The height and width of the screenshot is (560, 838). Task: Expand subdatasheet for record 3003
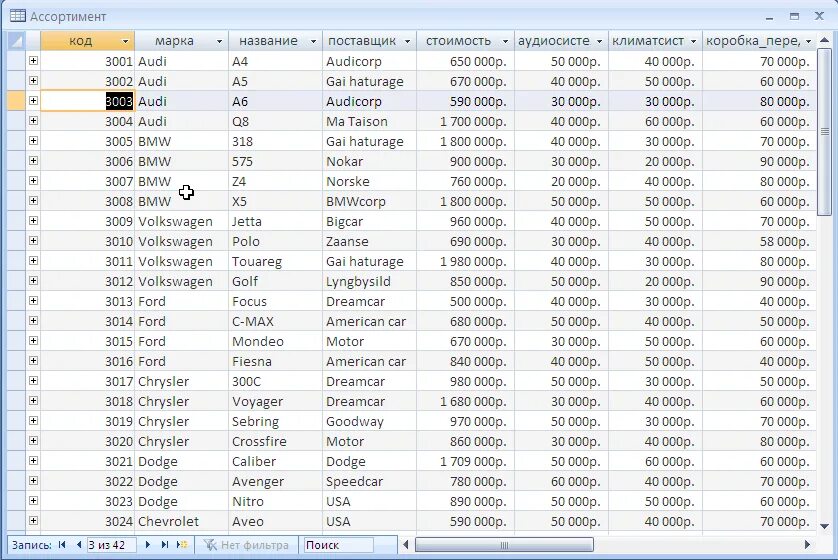(33, 100)
